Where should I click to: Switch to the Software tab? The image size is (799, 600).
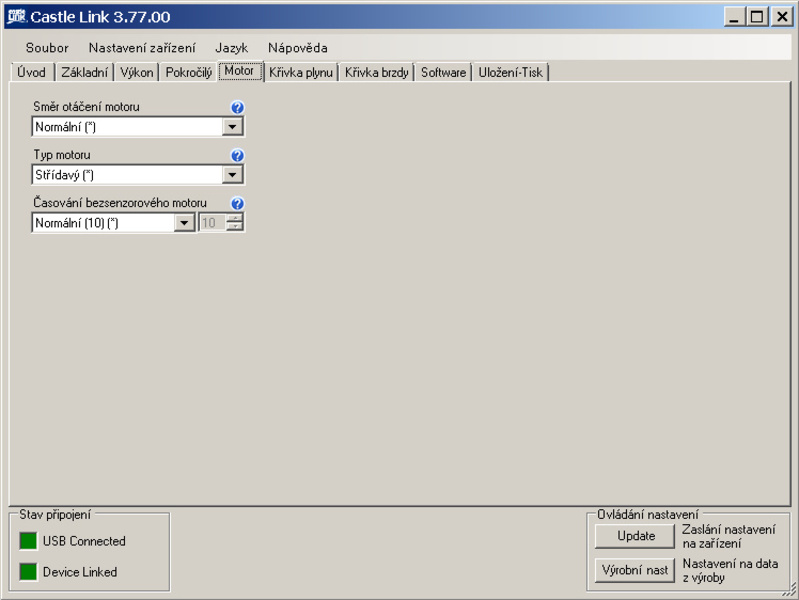pyautogui.click(x=443, y=72)
